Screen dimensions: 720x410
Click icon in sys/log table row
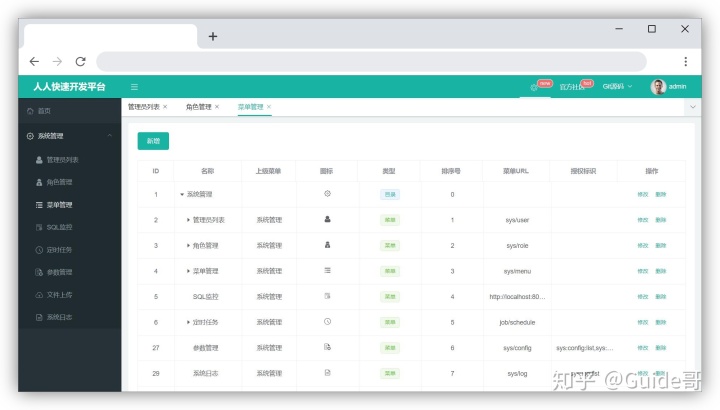click(327, 373)
